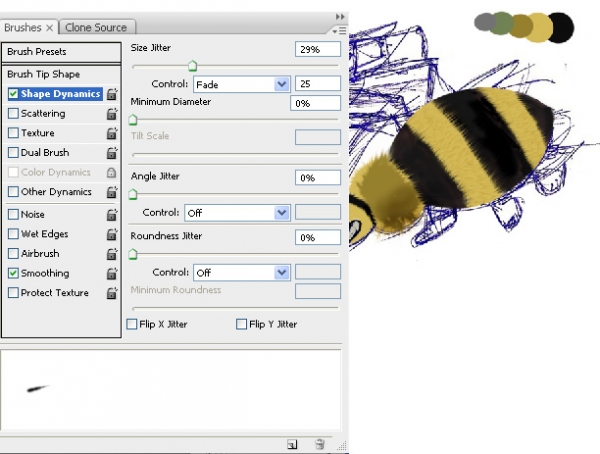Image resolution: width=600 pixels, height=454 pixels.
Task: Click the Roundness Jitter slider handle
Action: [133, 254]
